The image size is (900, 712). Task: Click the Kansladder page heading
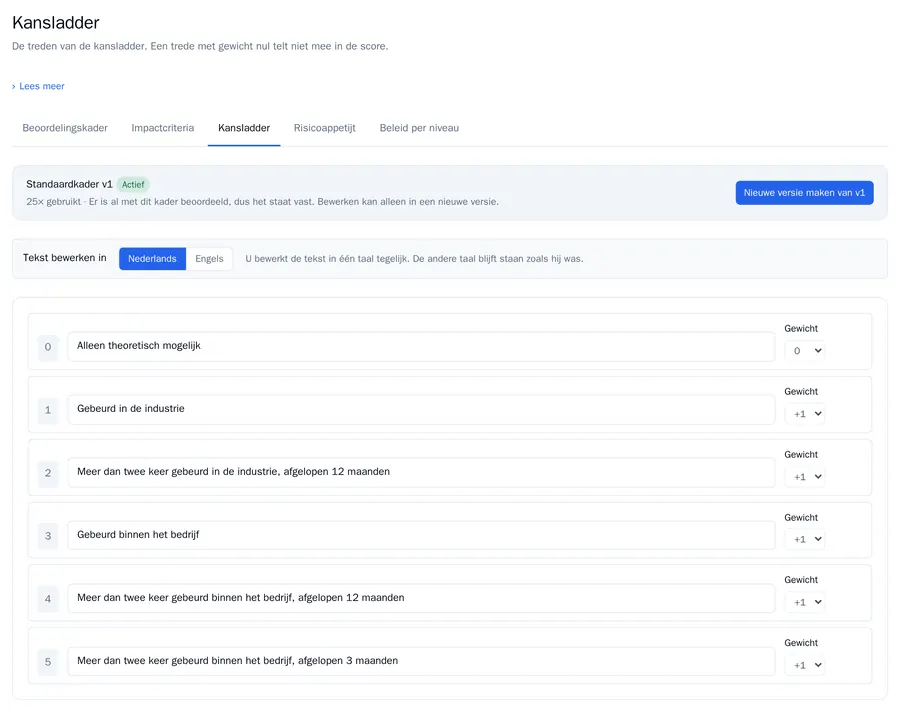(x=56, y=22)
